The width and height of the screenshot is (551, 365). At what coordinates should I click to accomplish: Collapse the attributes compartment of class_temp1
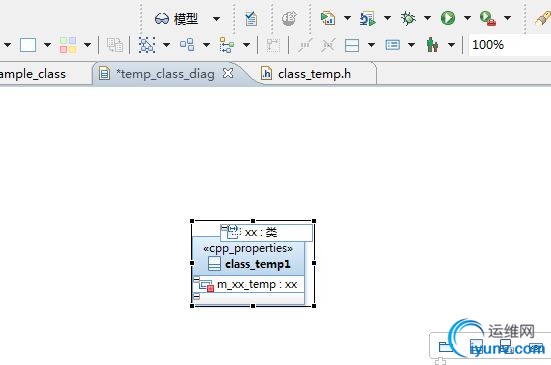[x=196, y=279]
